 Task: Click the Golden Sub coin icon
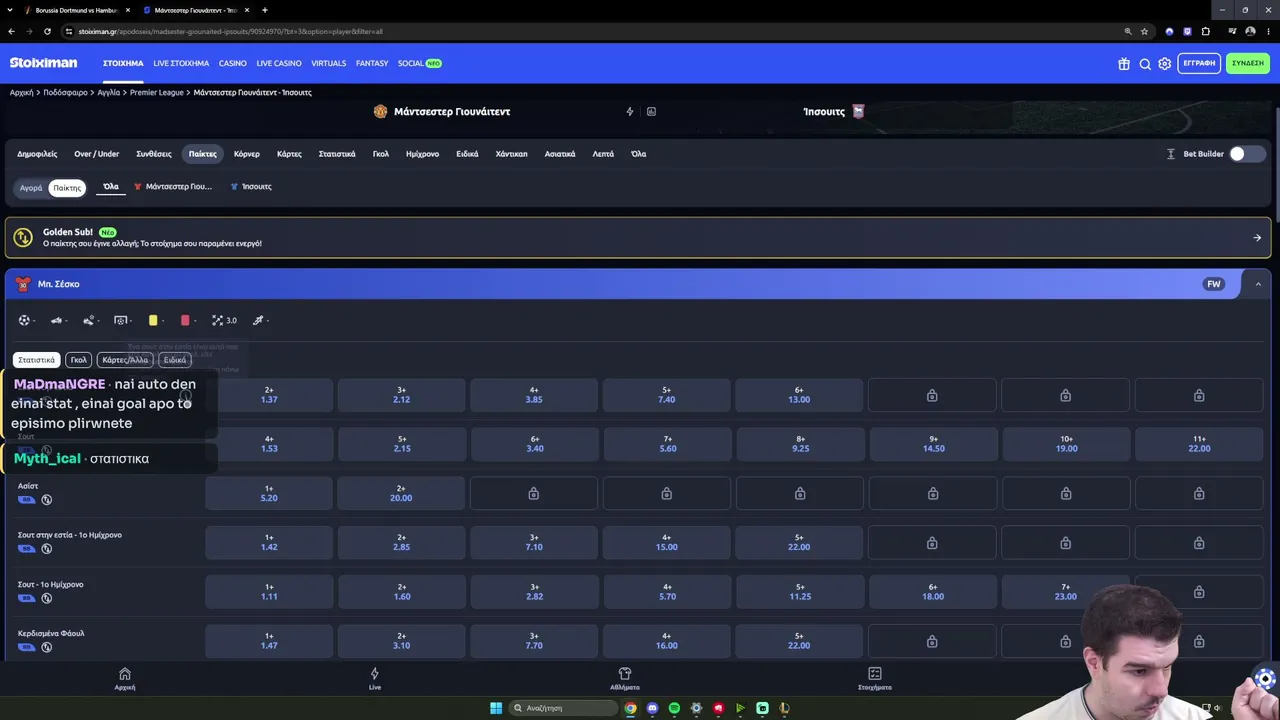pos(23,238)
